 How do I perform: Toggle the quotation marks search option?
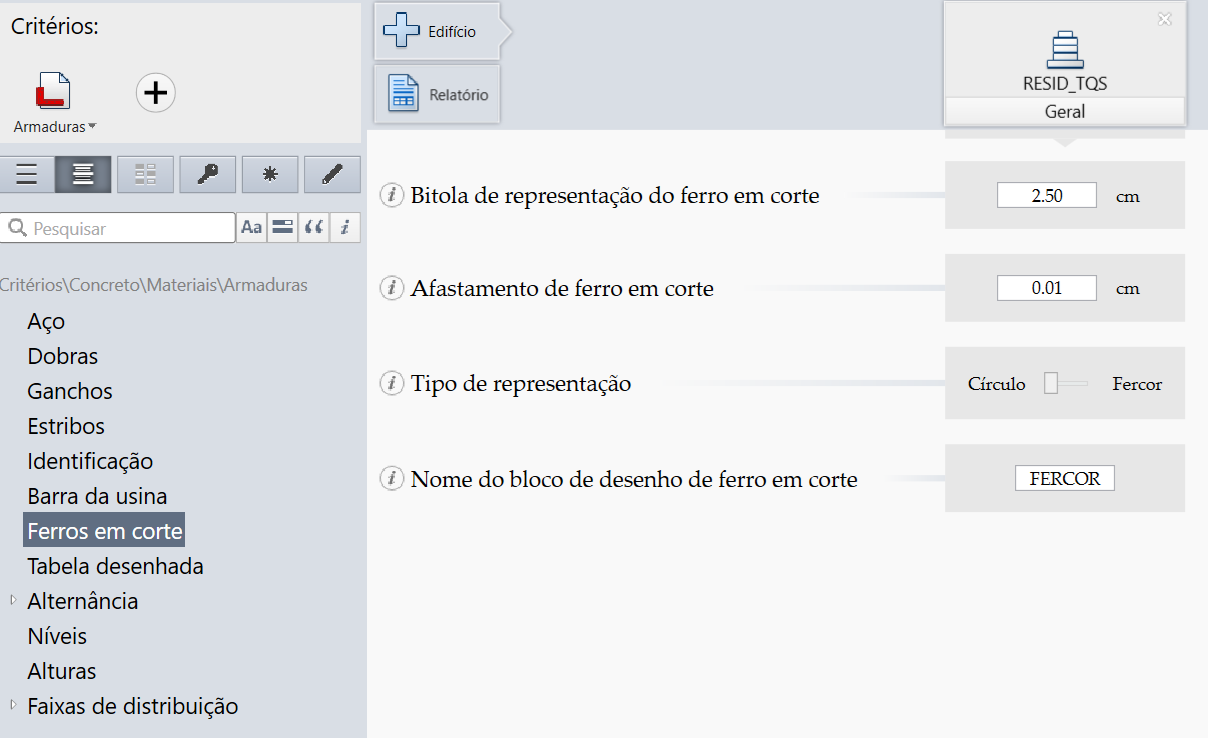(313, 228)
